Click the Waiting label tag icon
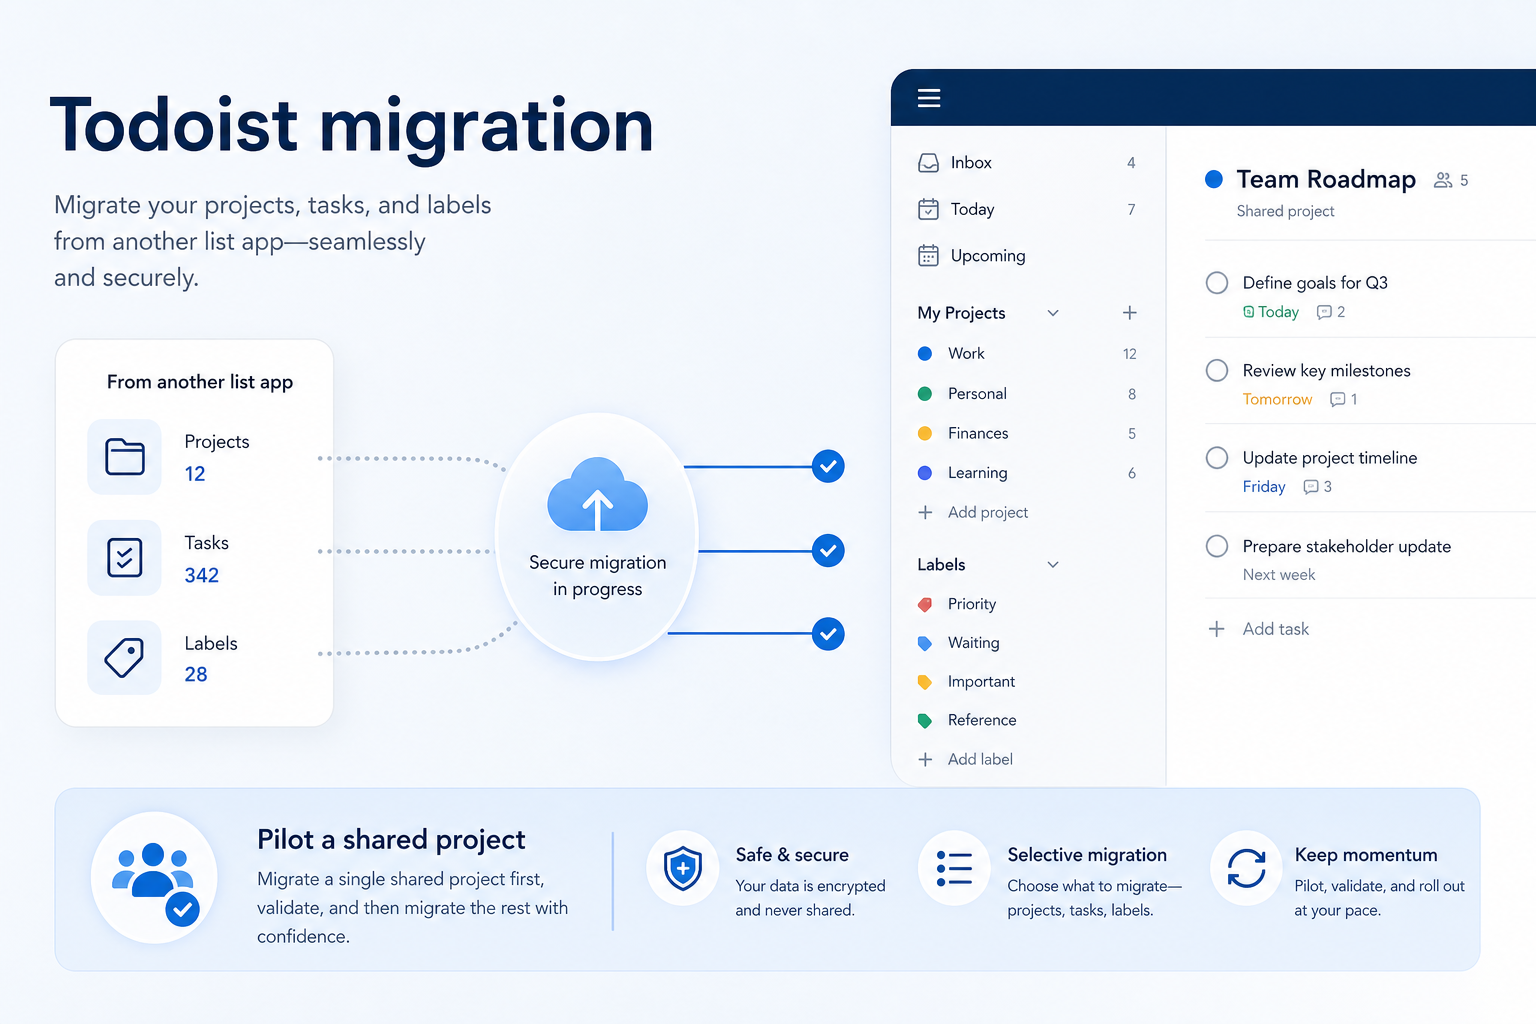This screenshot has height=1024, width=1536. pyautogui.click(x=925, y=643)
